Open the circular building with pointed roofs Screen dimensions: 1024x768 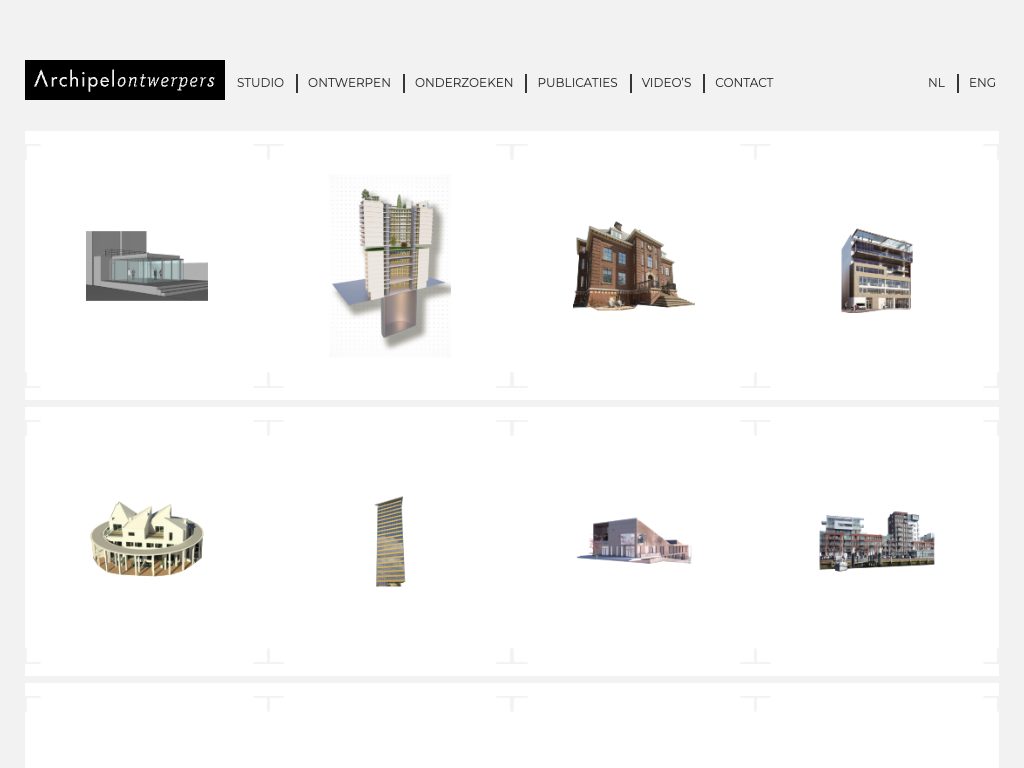tap(147, 540)
